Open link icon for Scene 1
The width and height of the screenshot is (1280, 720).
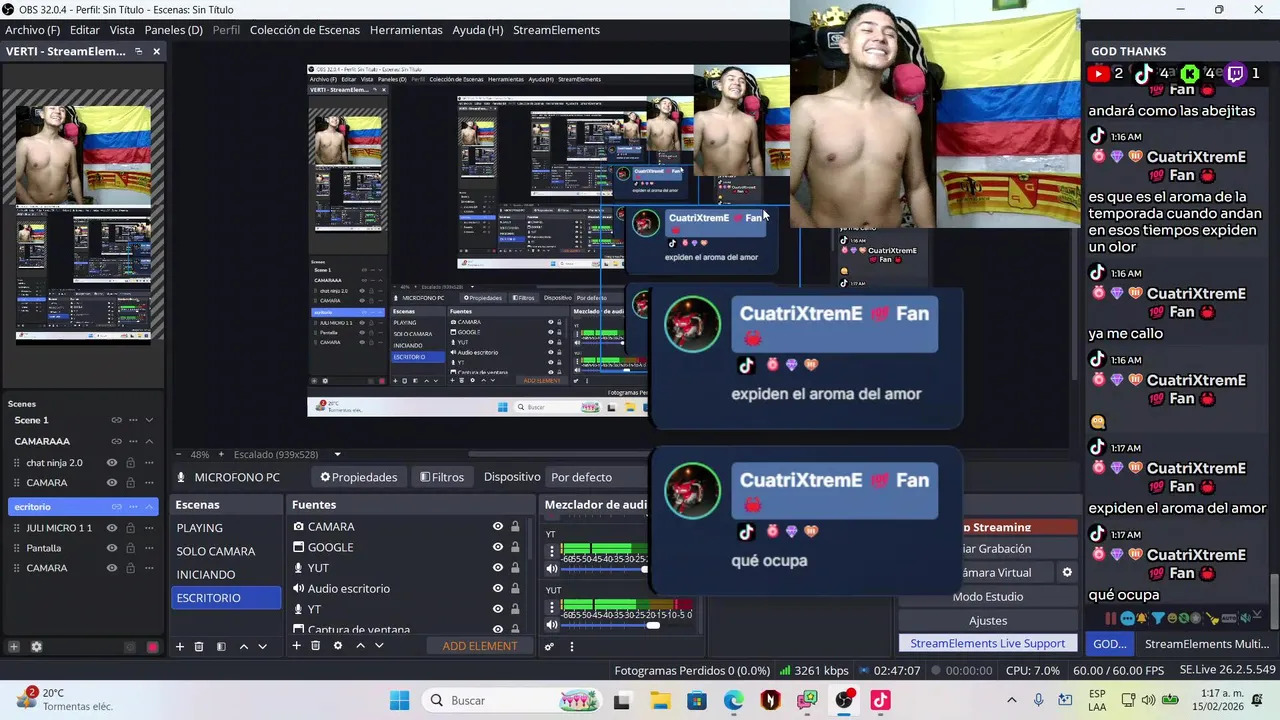pos(117,420)
